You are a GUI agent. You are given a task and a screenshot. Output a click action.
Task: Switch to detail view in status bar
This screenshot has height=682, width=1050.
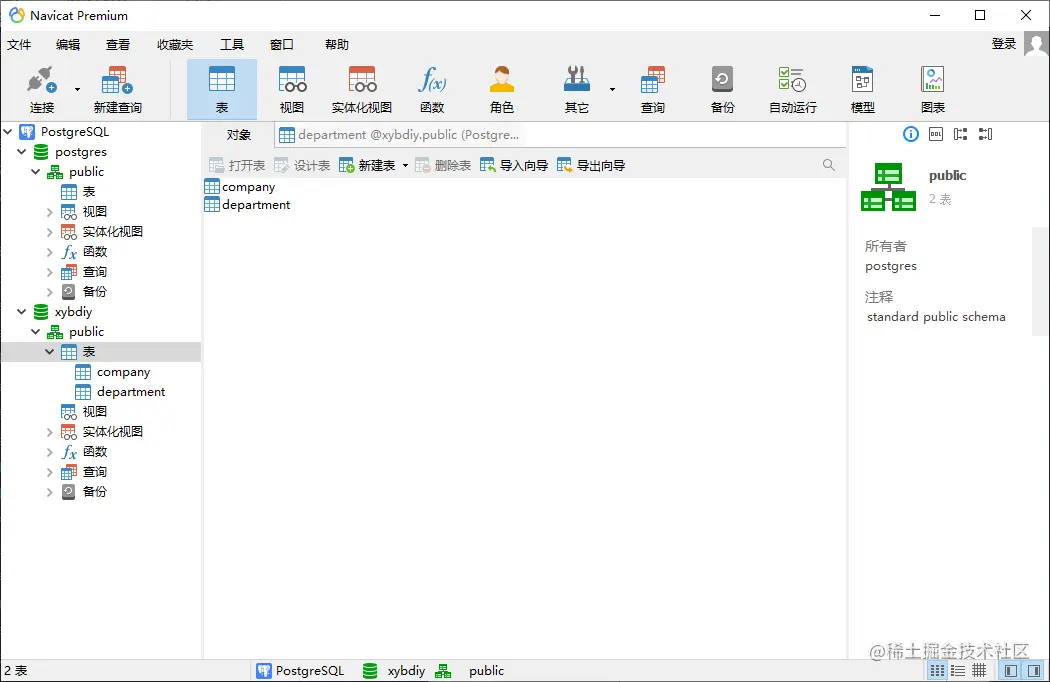958,671
